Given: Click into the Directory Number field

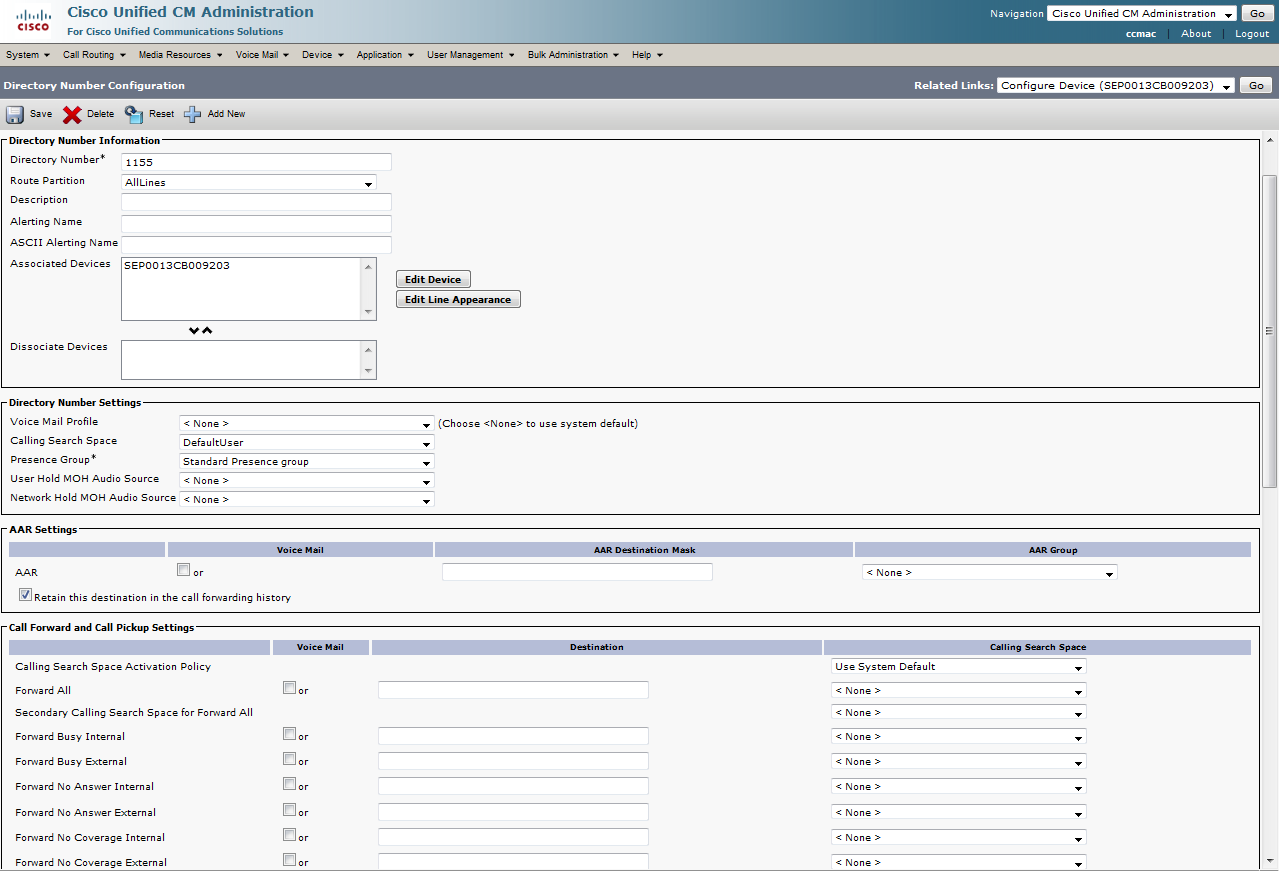Looking at the screenshot, I should [x=256, y=162].
